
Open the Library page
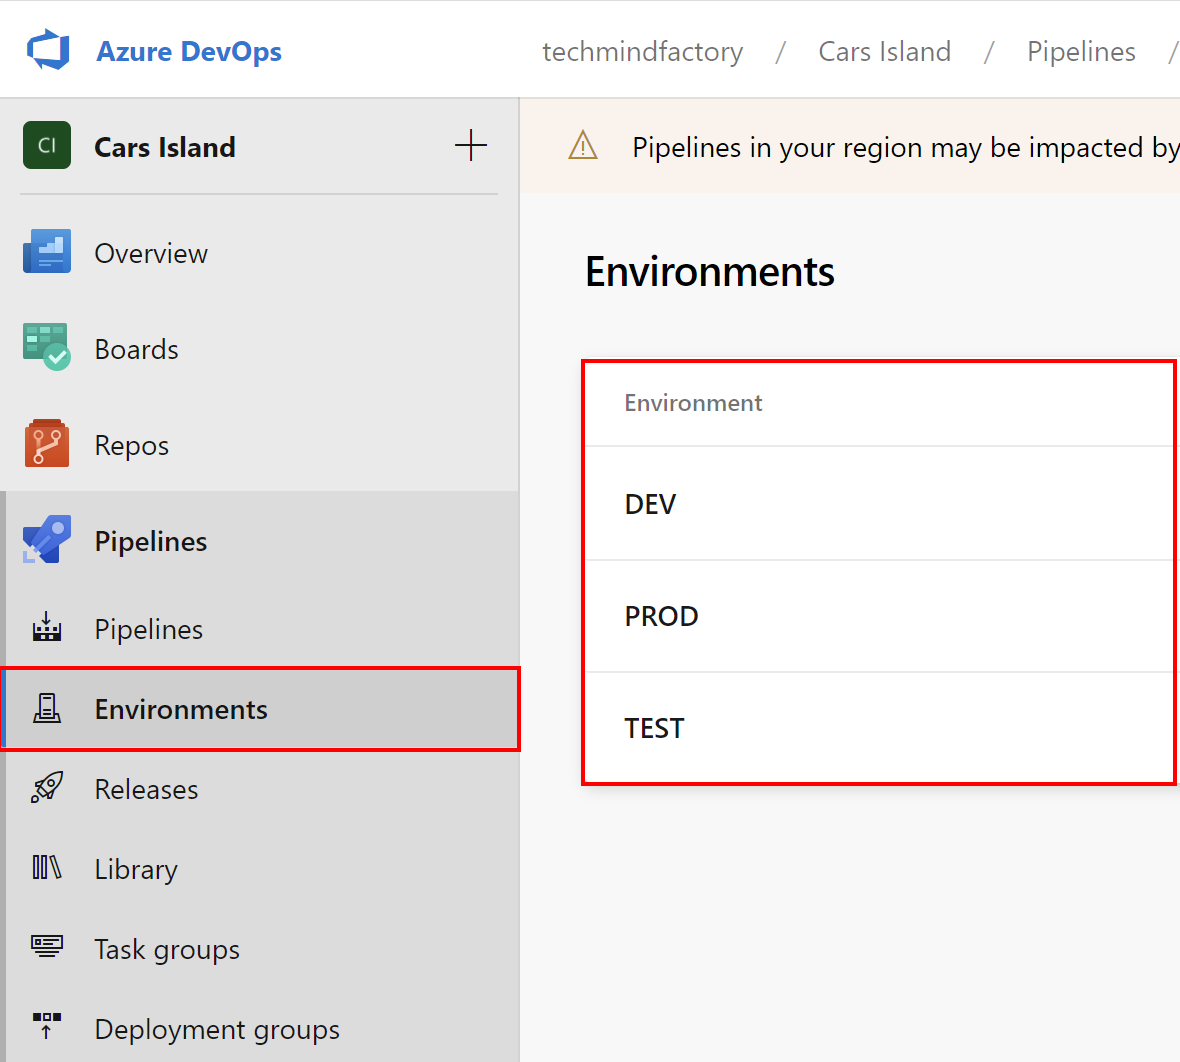click(x=136, y=869)
